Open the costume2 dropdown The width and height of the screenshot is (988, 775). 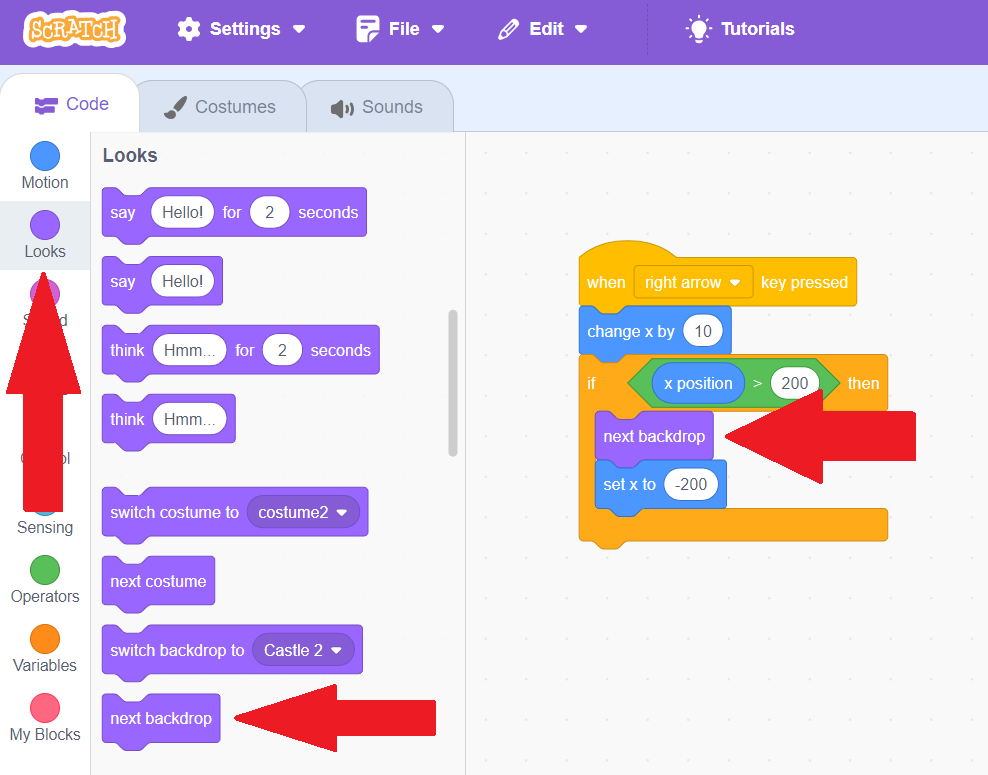click(303, 512)
